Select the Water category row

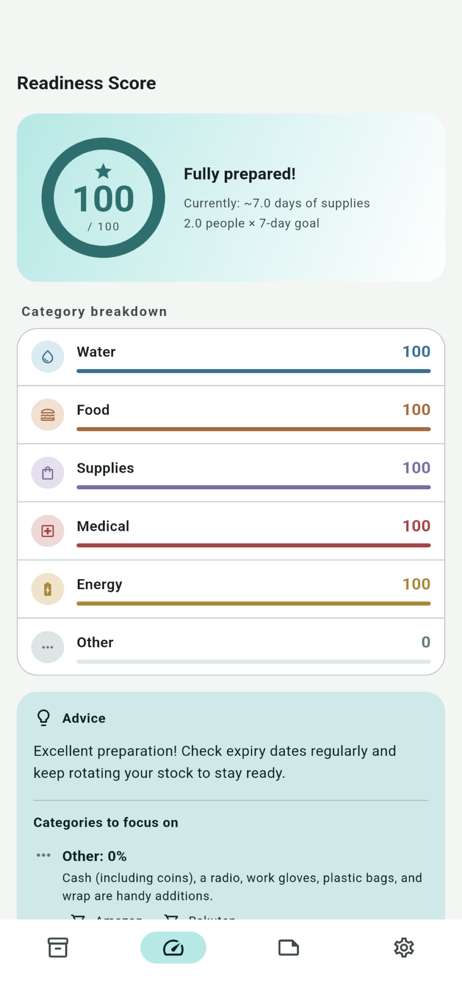[231, 357]
